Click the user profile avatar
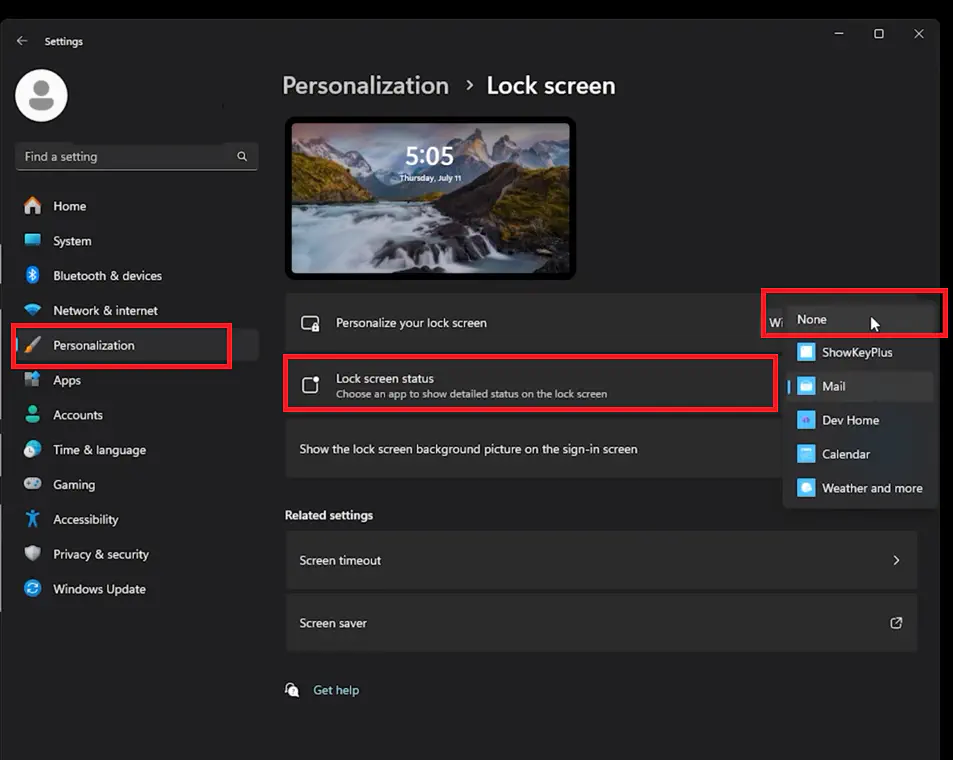The width and height of the screenshot is (953, 760). point(41,96)
